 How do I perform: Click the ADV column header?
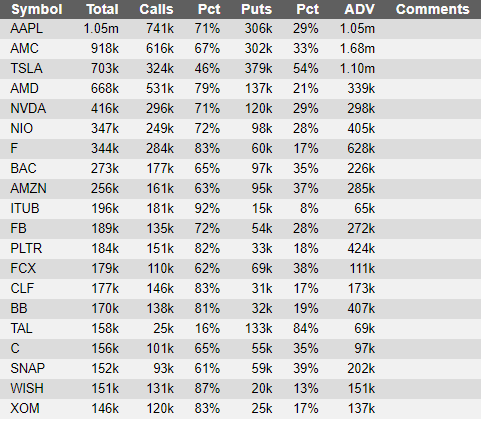(359, 9)
